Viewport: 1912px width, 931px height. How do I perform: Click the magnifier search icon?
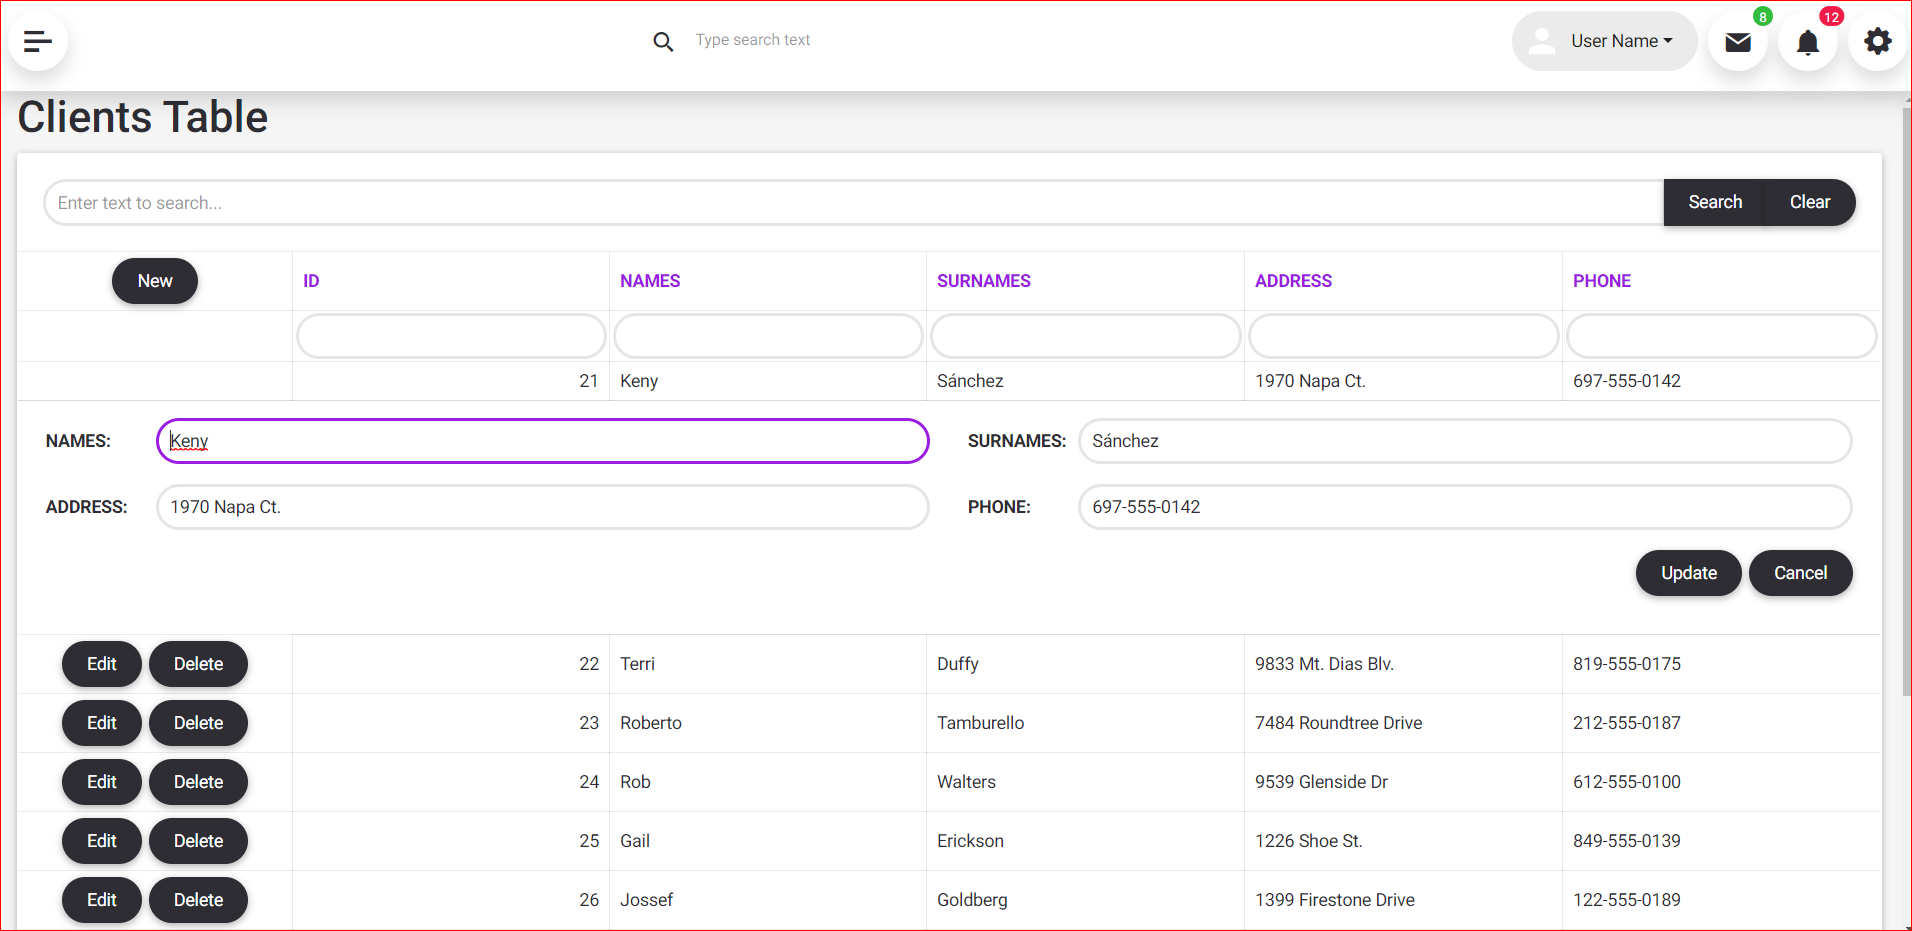tap(663, 42)
